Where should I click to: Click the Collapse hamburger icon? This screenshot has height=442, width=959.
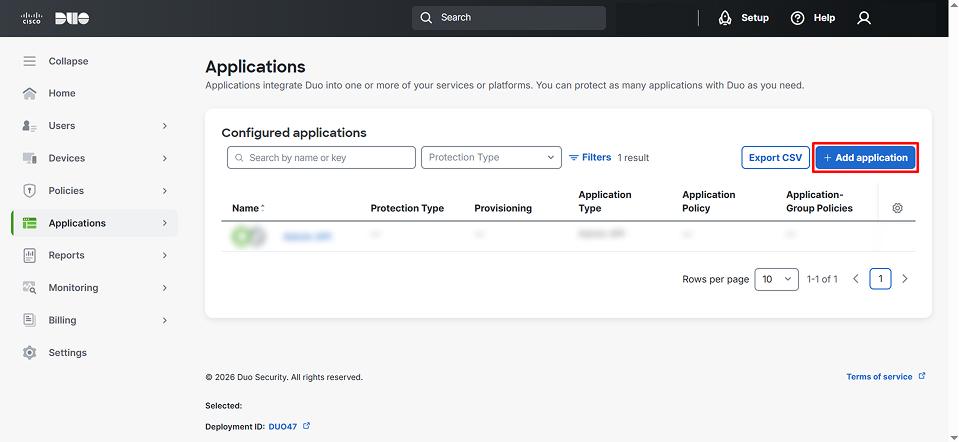pos(29,61)
